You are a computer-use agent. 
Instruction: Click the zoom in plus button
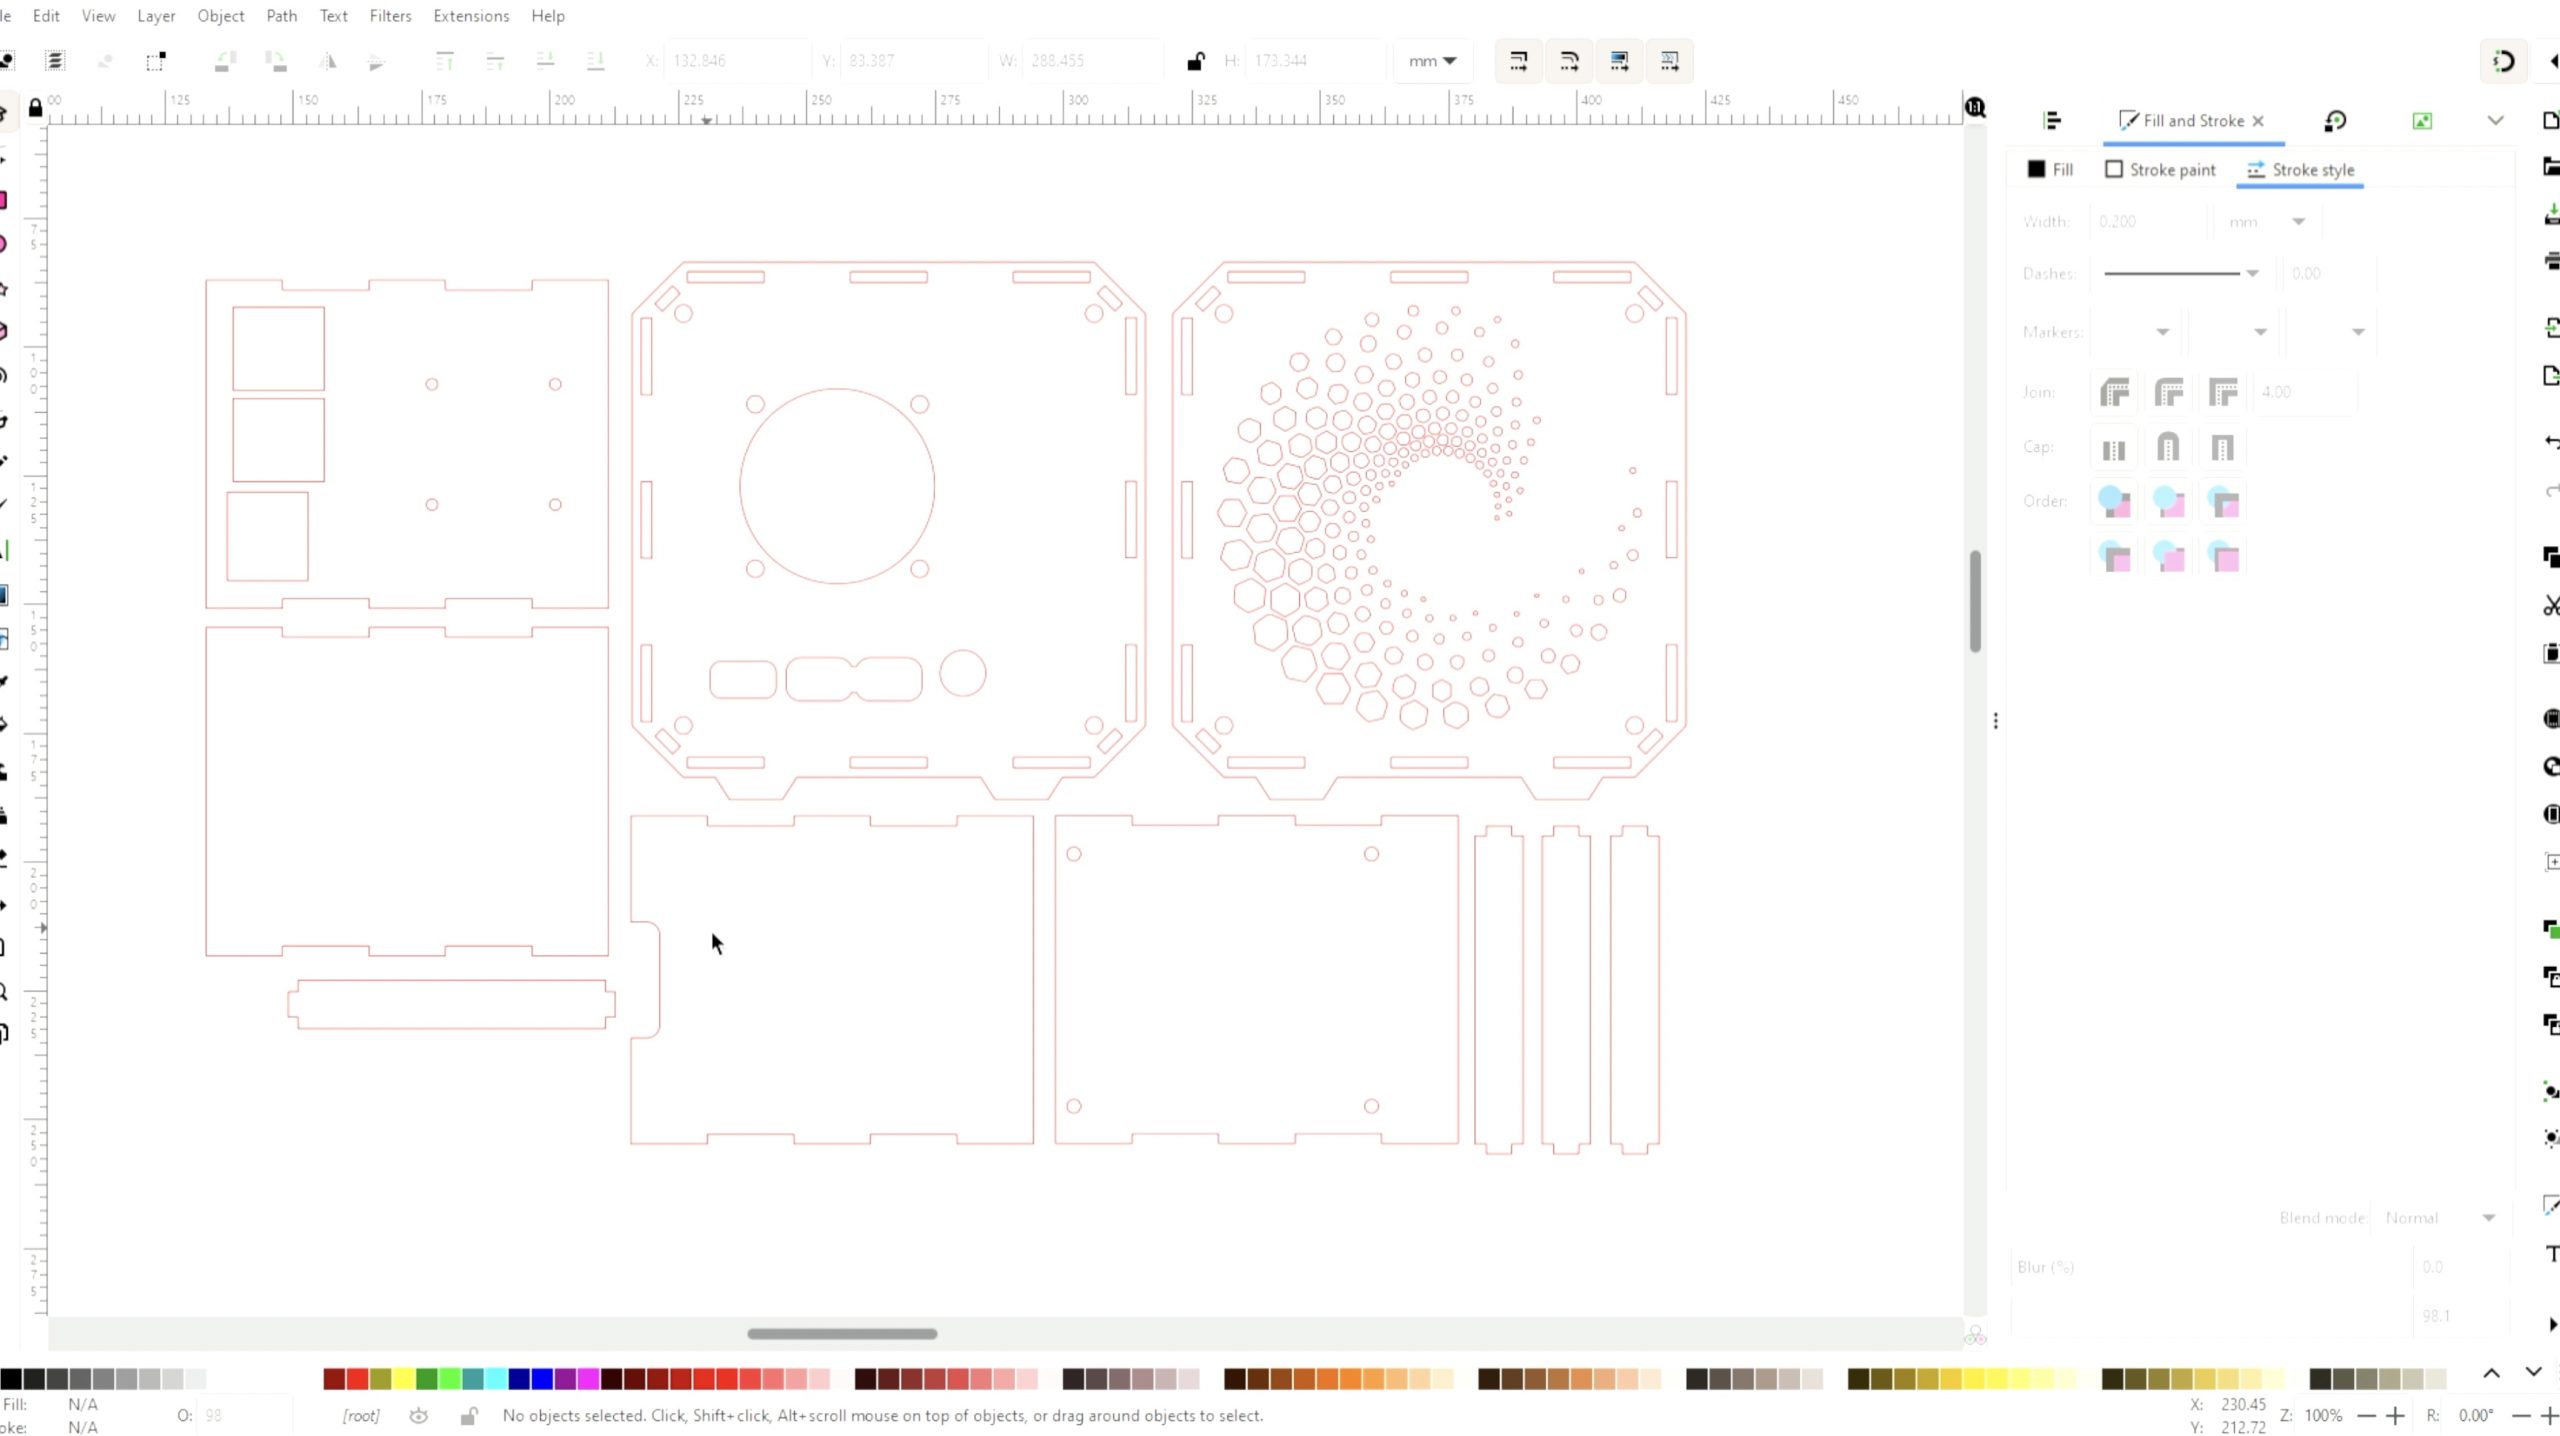pos(2395,1415)
